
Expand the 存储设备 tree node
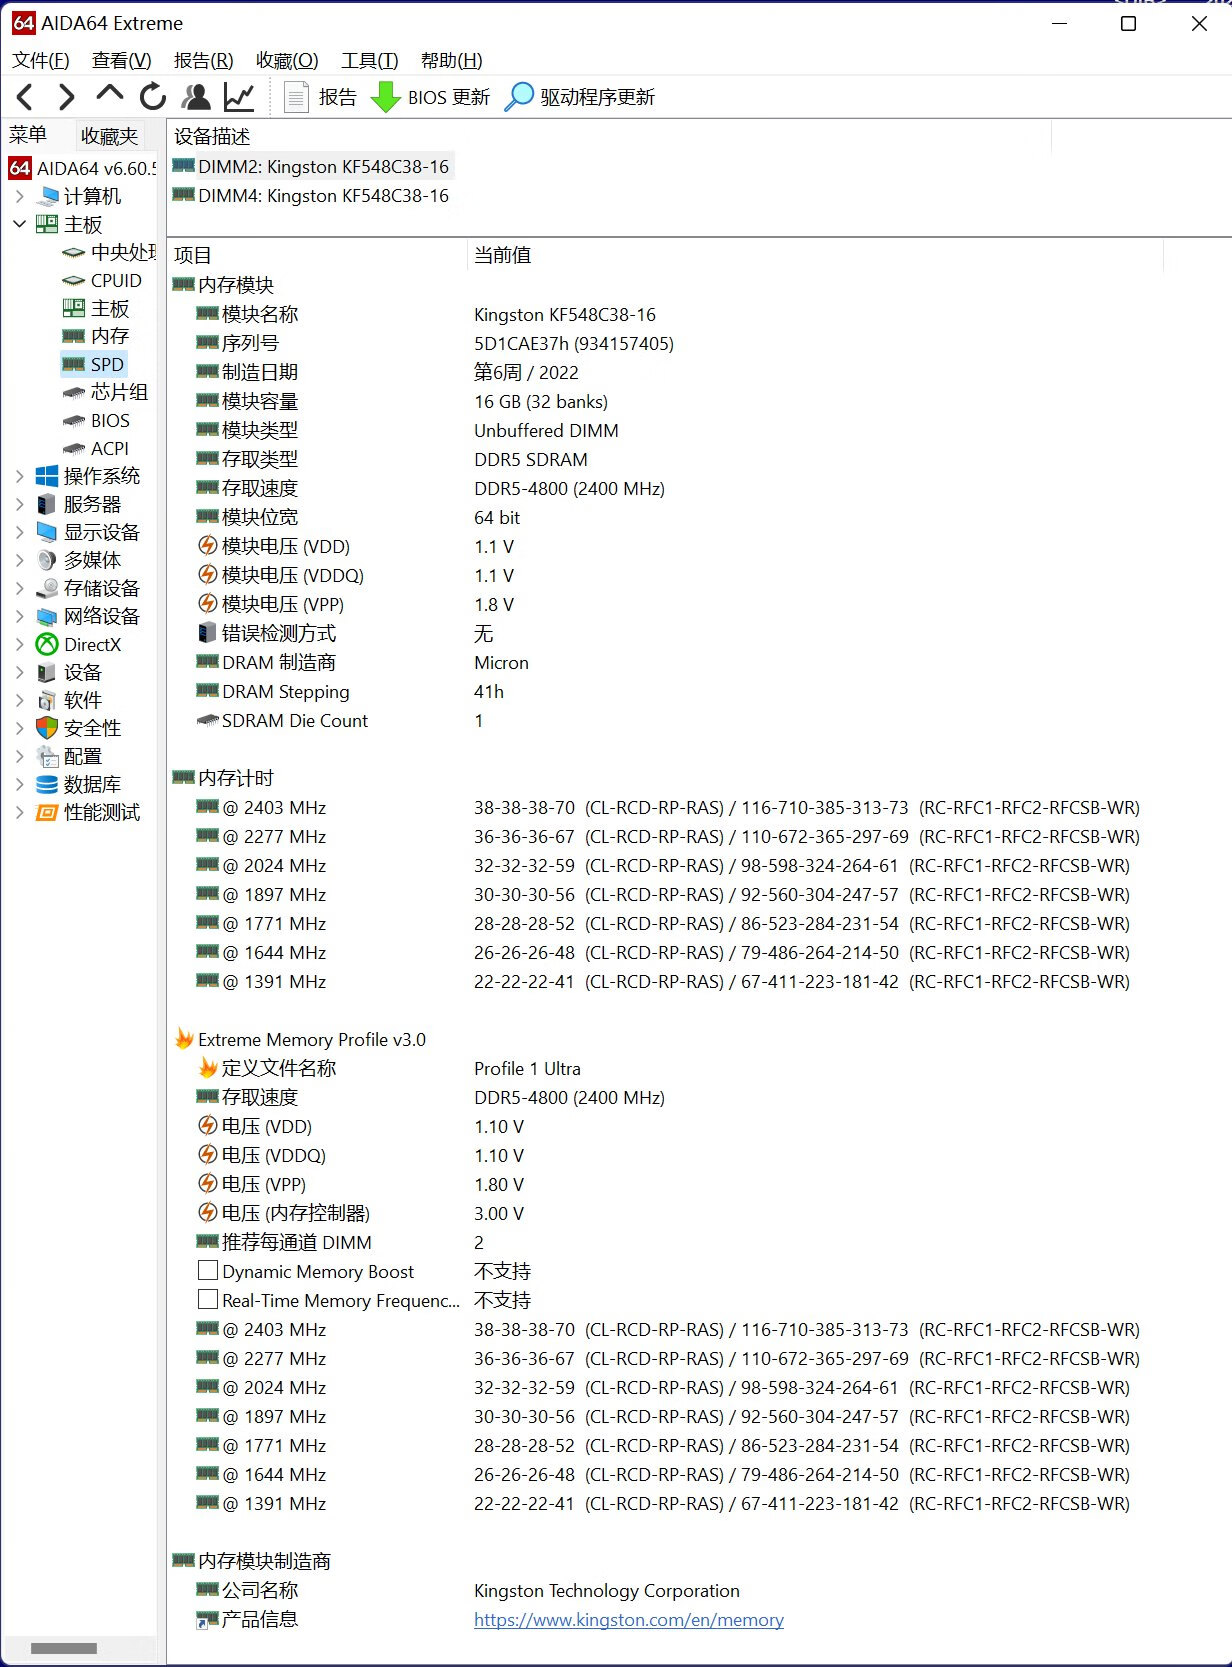point(19,588)
